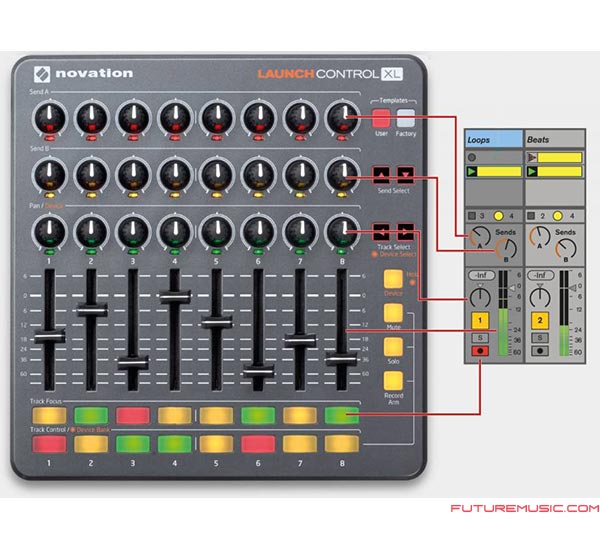Click the FUTUREMUSIC.COM link text

[525, 508]
